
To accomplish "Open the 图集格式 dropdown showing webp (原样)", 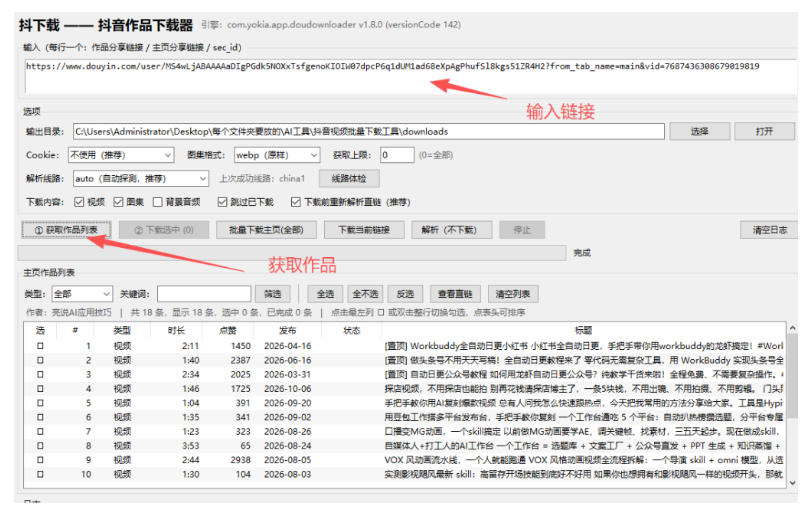I will [277, 155].
